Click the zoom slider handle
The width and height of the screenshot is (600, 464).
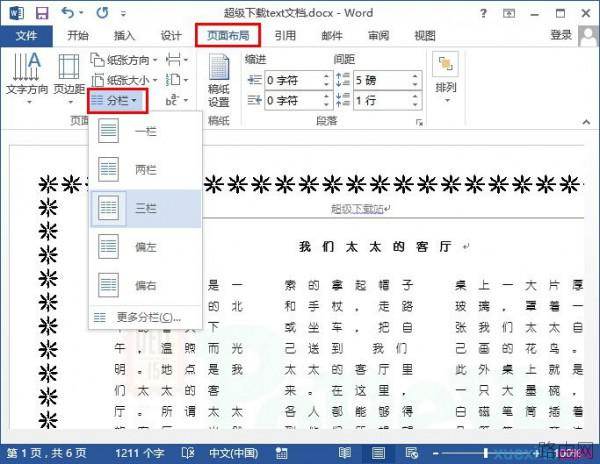click(486, 454)
